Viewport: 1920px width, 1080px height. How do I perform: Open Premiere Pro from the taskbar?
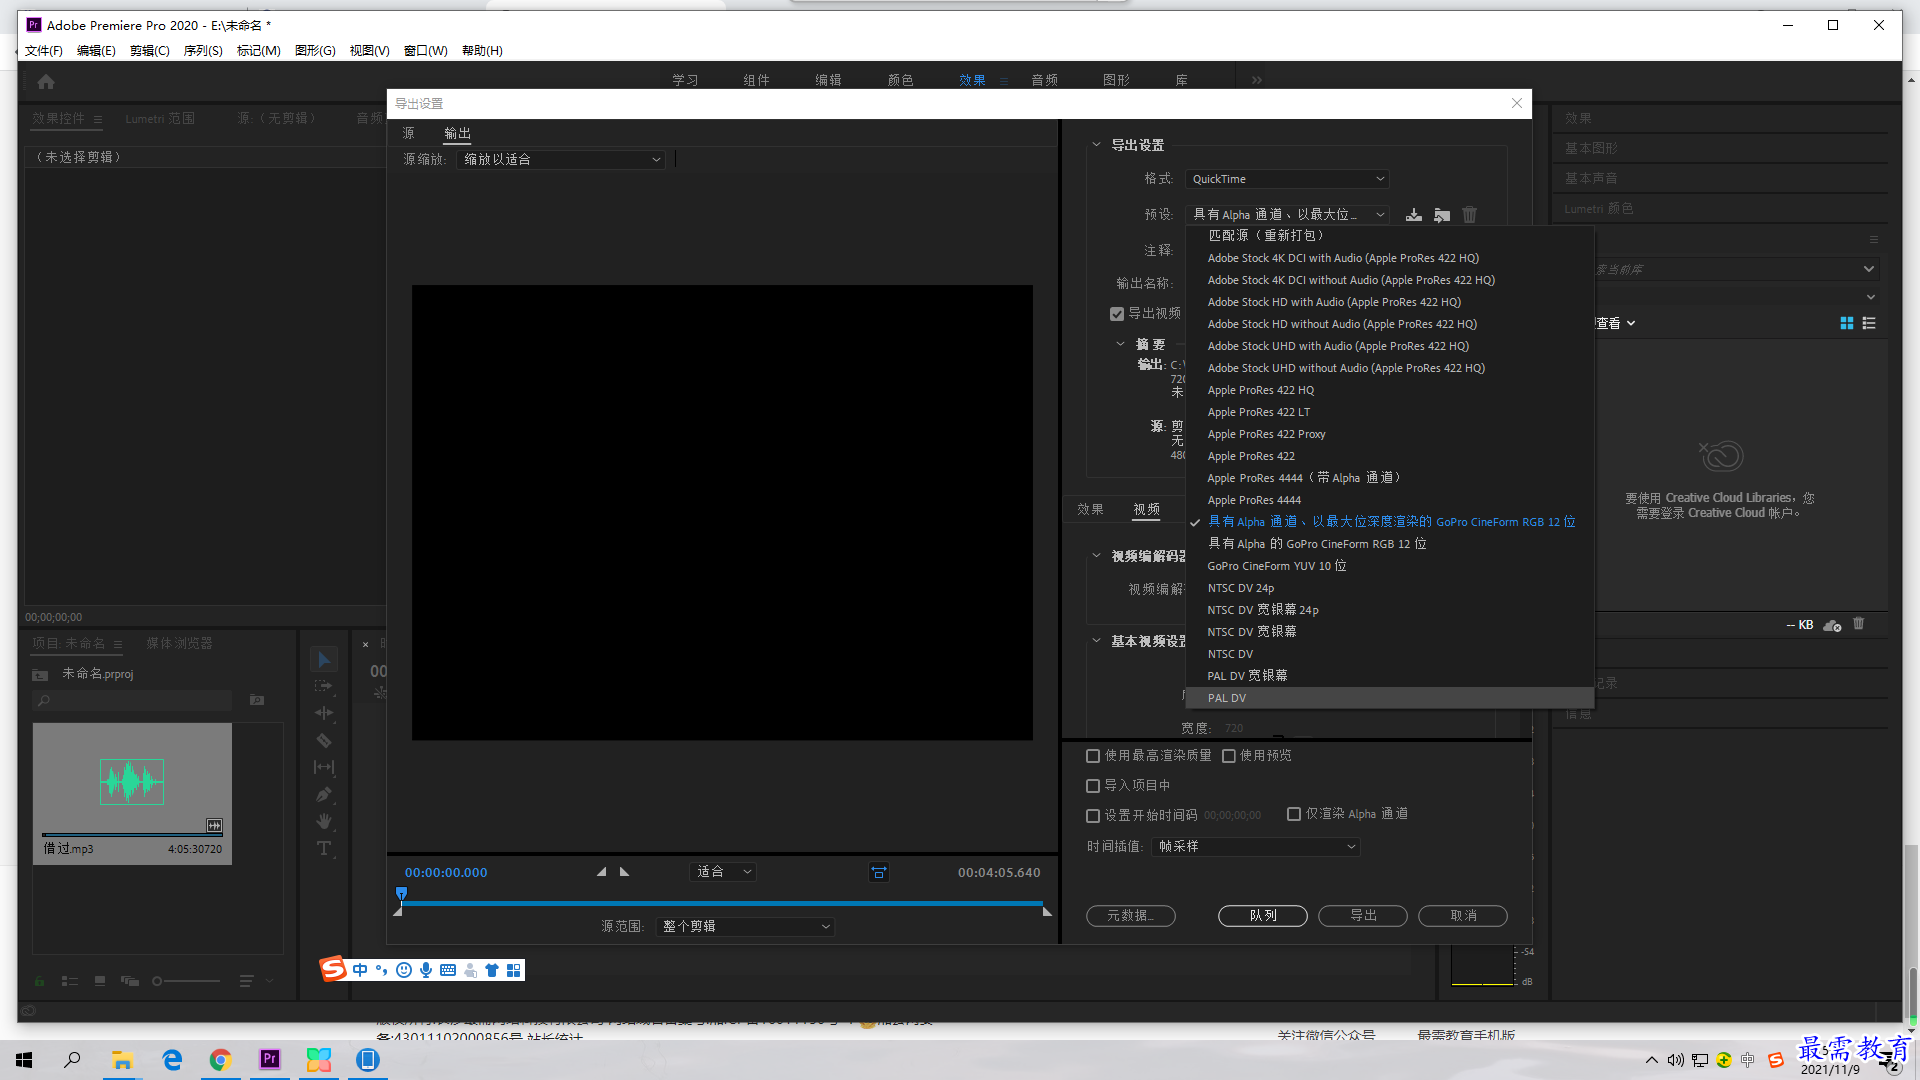[270, 1059]
